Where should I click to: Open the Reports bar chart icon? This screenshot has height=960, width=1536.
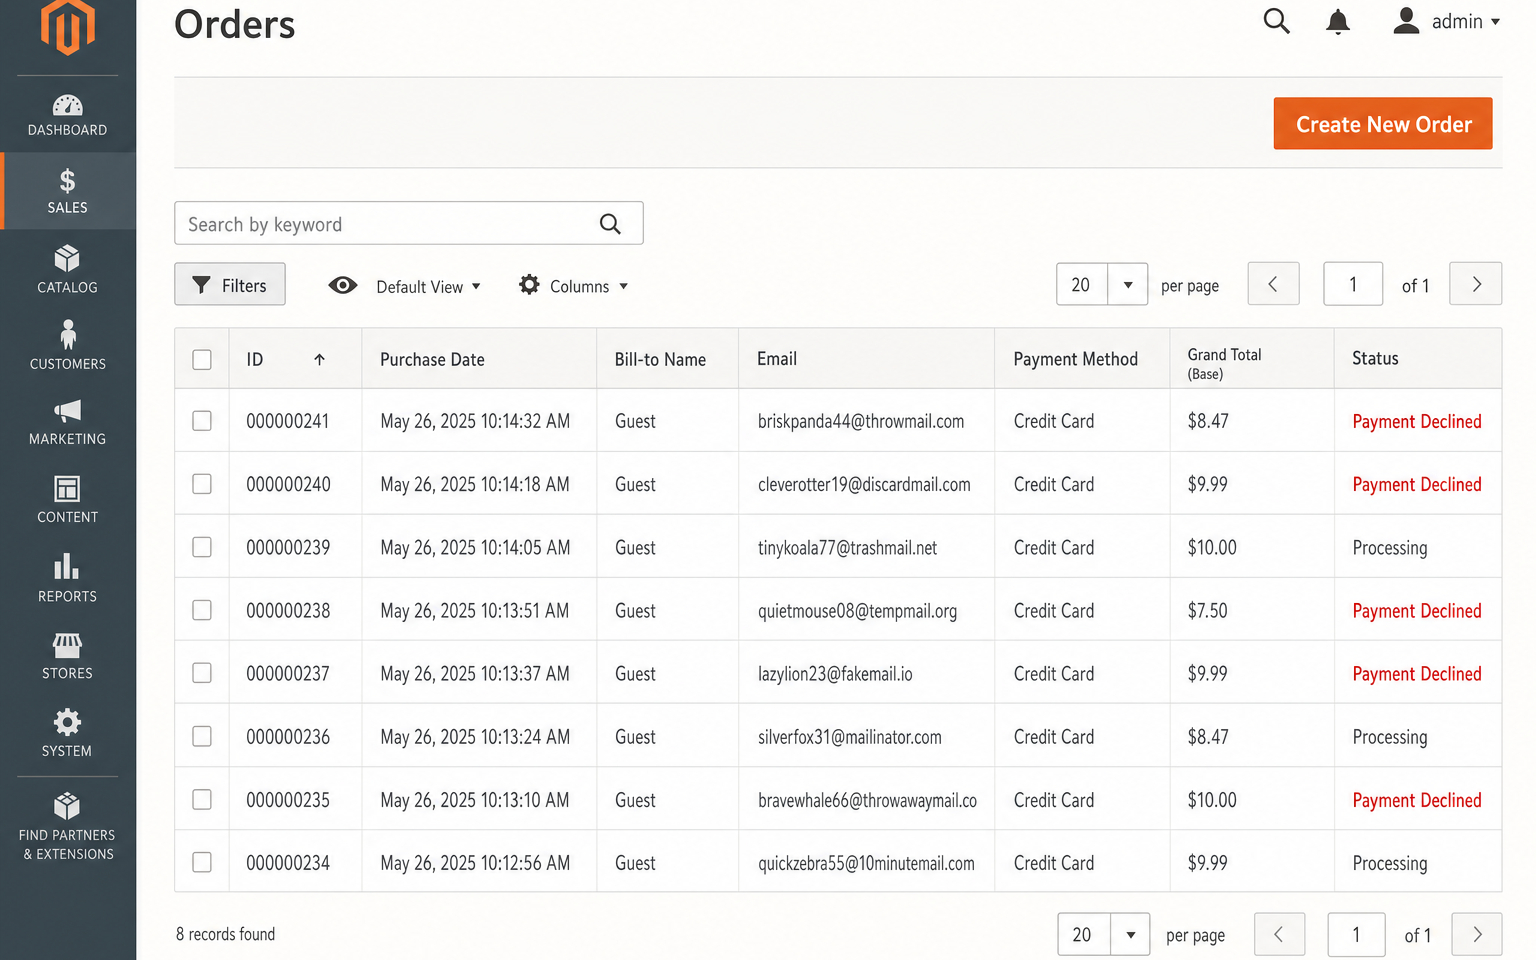click(67, 567)
